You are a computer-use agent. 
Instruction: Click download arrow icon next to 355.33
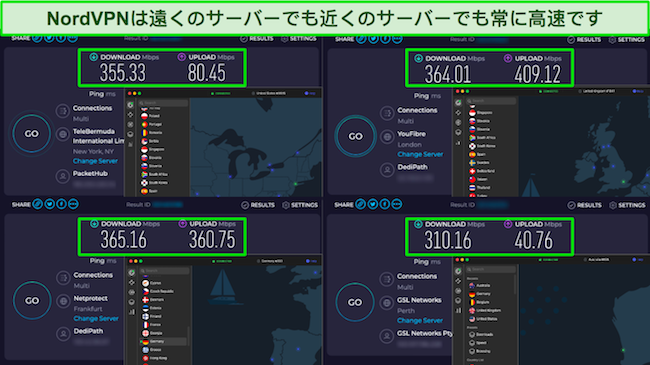tap(94, 57)
